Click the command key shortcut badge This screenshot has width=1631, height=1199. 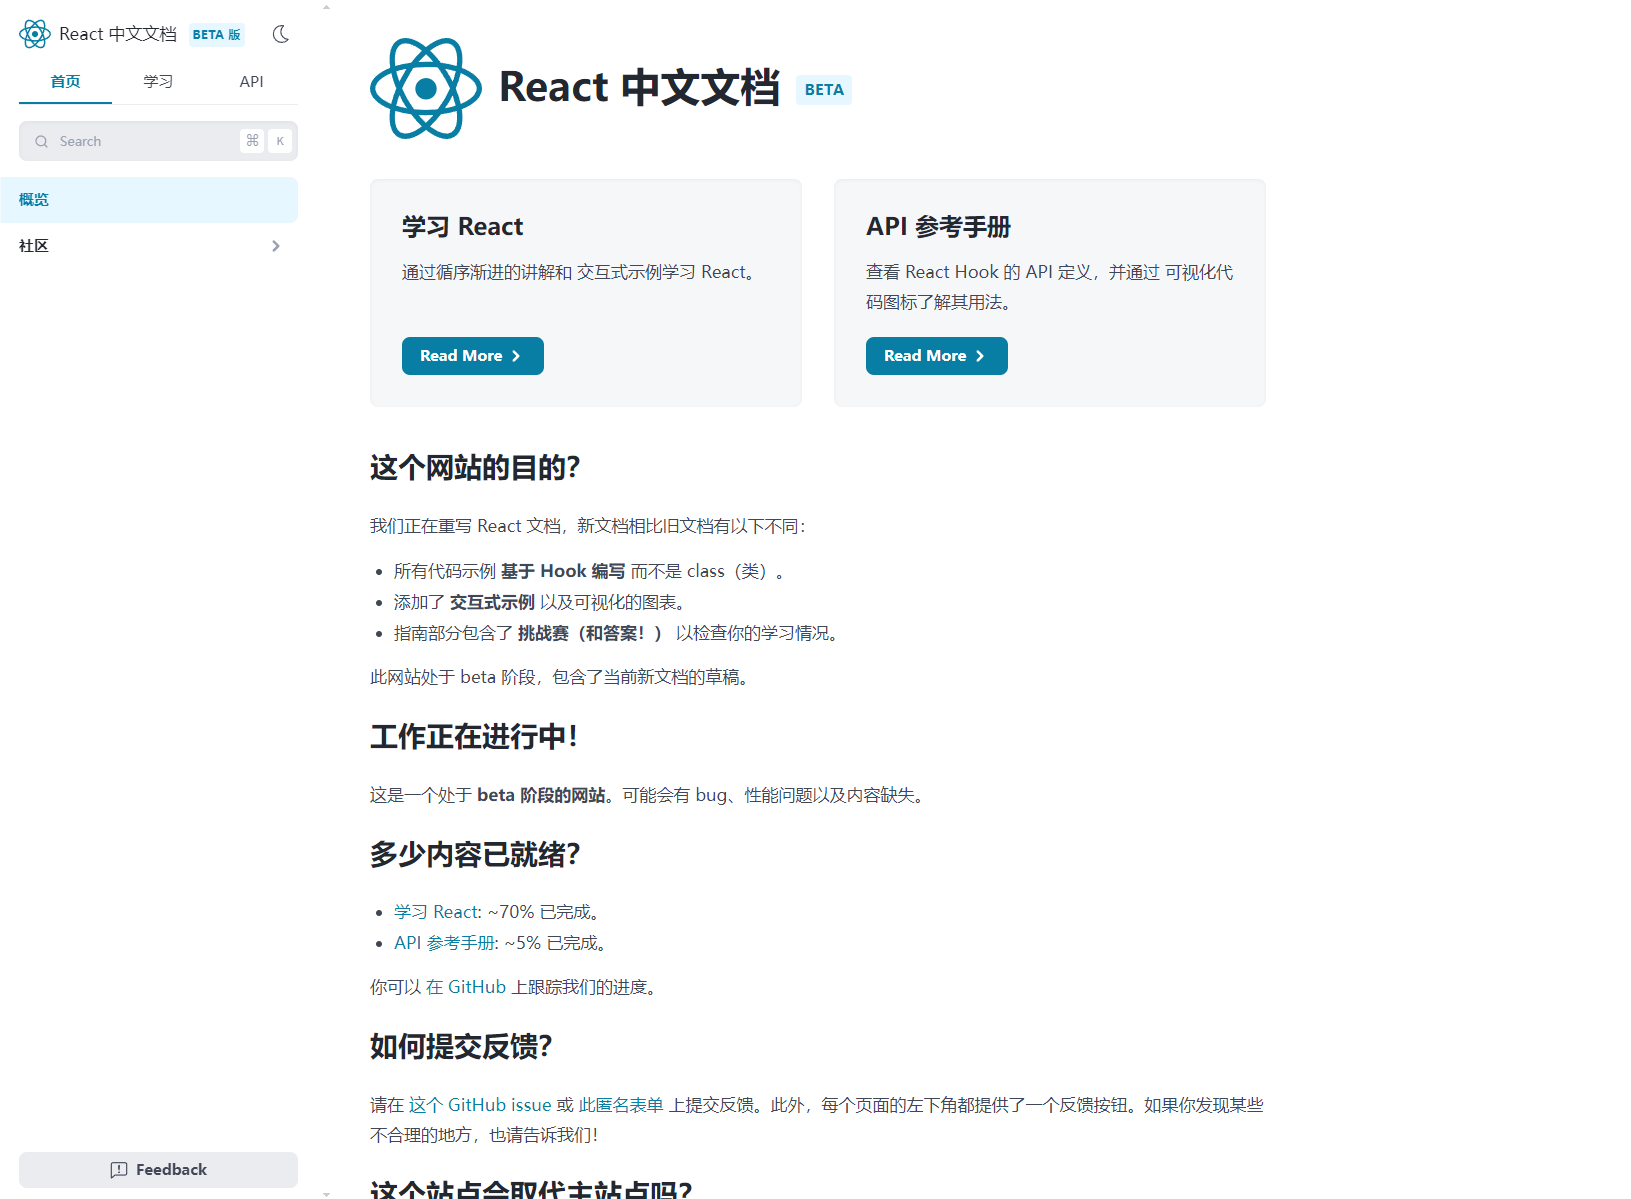pyautogui.click(x=252, y=141)
